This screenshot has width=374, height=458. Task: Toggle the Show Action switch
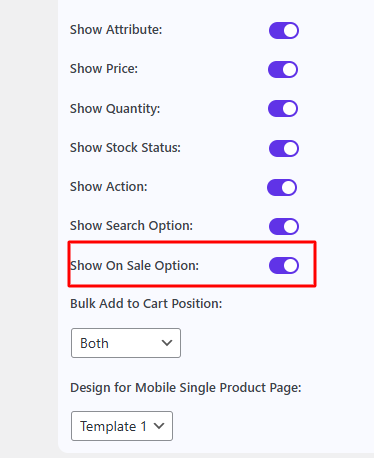point(282,187)
